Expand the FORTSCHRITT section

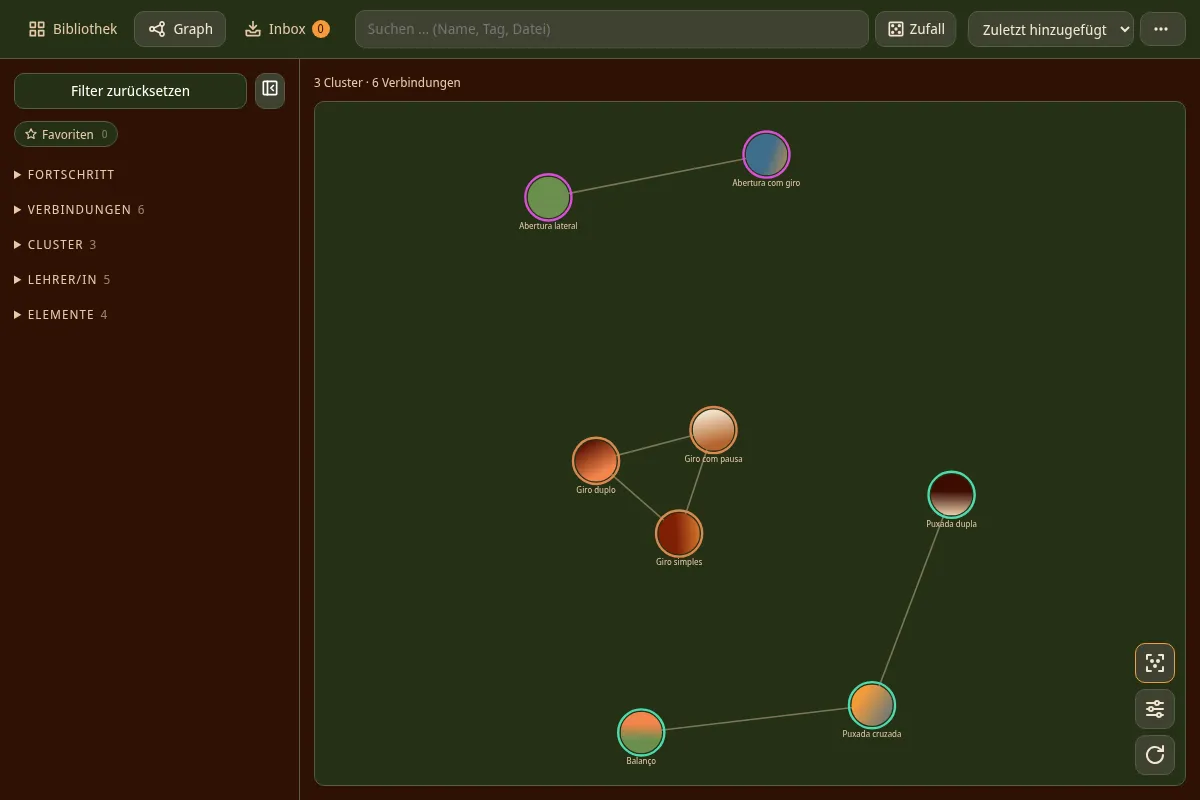pyautogui.click(x=65, y=175)
